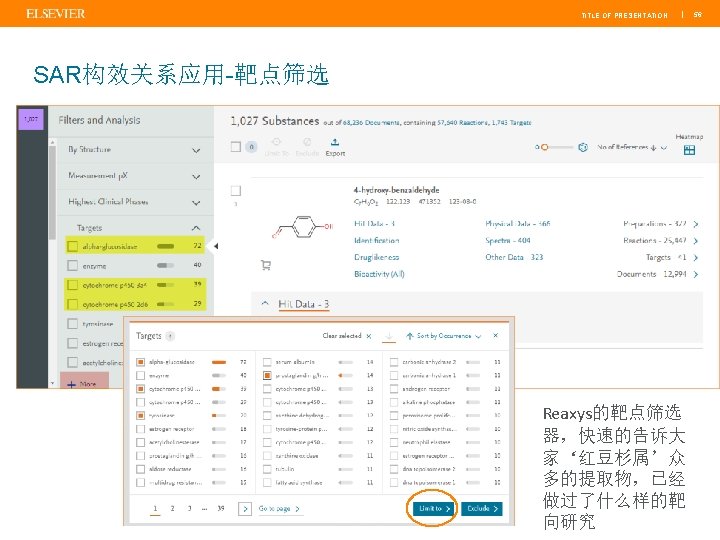Click the Limit To icon in toolbar

point(276,142)
